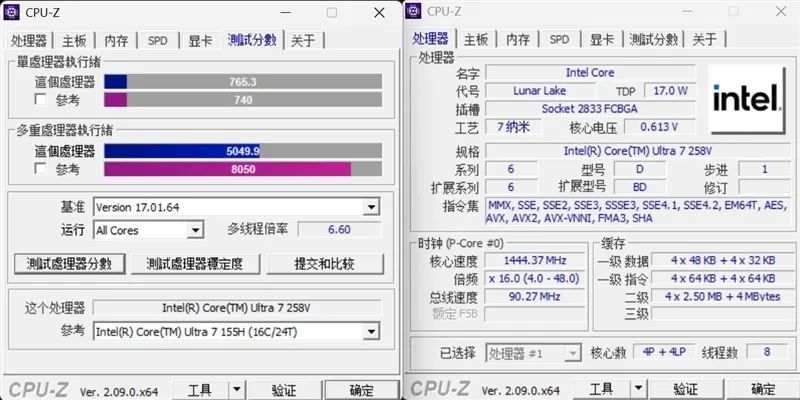Click 指令集 instruction set text
The image size is (800, 400).
pos(638,212)
